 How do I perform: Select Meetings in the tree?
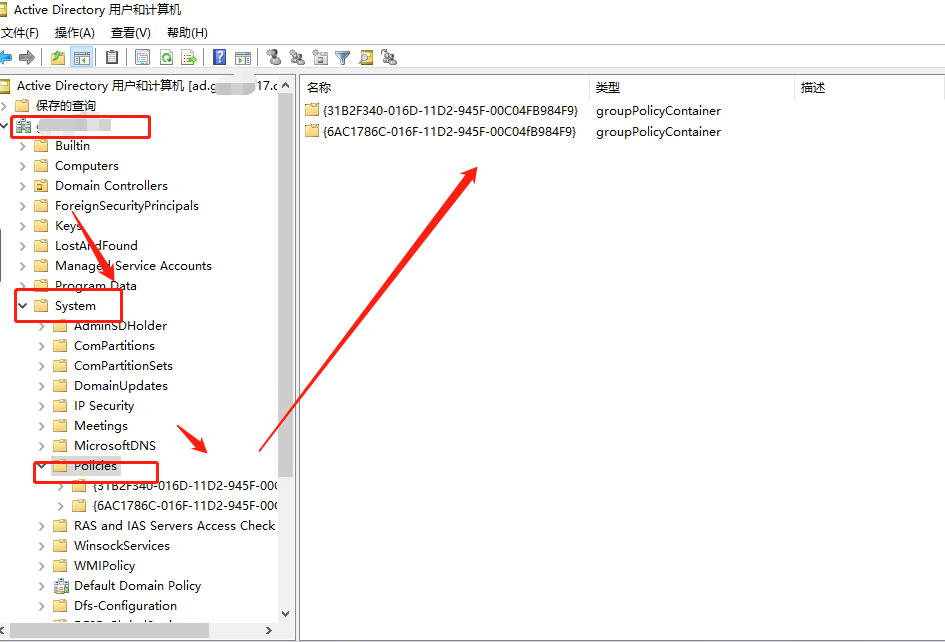pos(101,426)
